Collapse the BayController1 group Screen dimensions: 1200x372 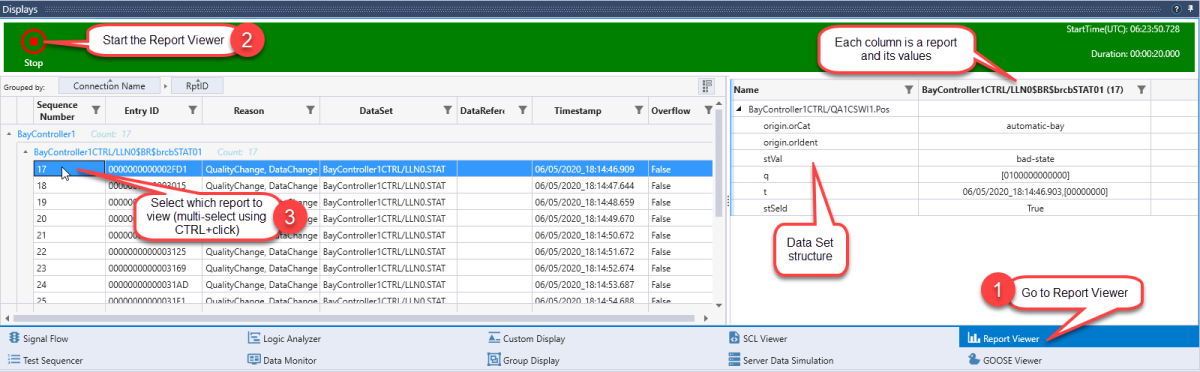tap(10, 133)
